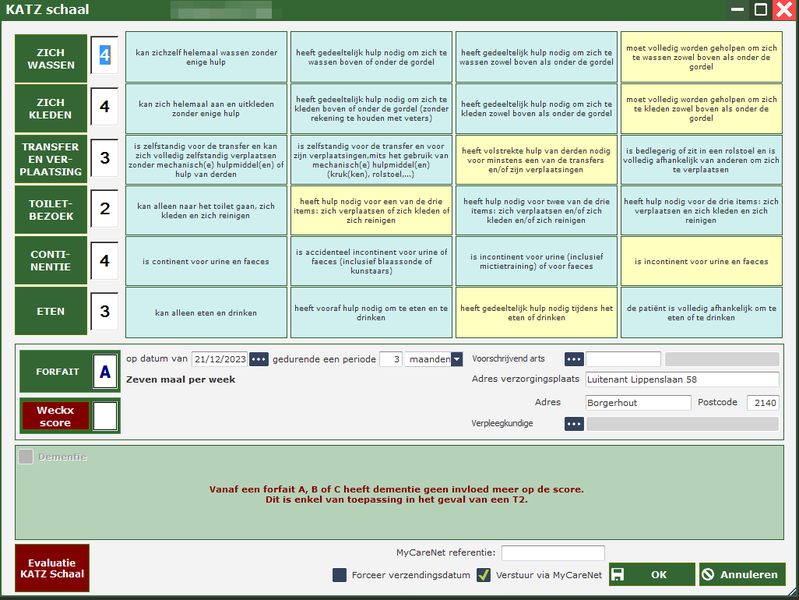Screen dimensions: 799x600
Task: Click the Postcode field showing 2140
Action: pos(763,403)
